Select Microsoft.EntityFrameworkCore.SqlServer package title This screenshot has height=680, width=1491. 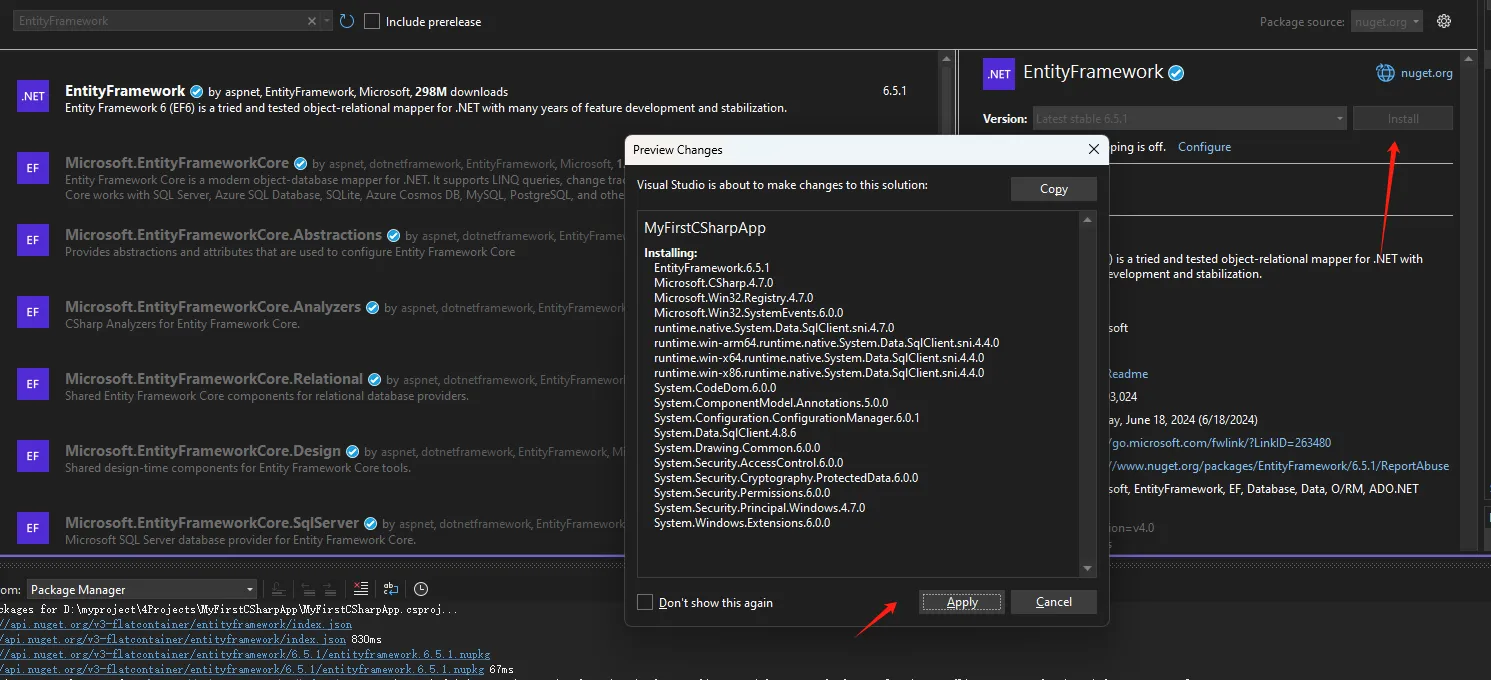point(212,523)
